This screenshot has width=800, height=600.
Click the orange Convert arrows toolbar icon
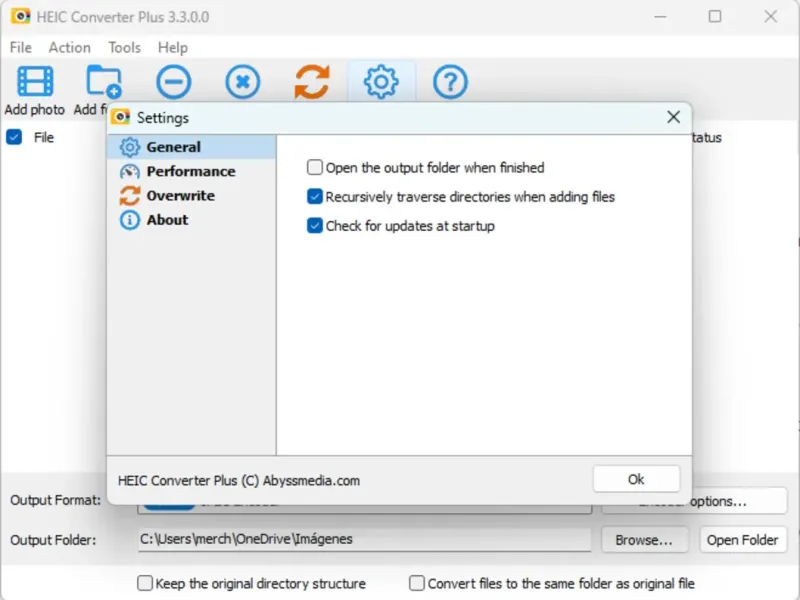pyautogui.click(x=312, y=82)
